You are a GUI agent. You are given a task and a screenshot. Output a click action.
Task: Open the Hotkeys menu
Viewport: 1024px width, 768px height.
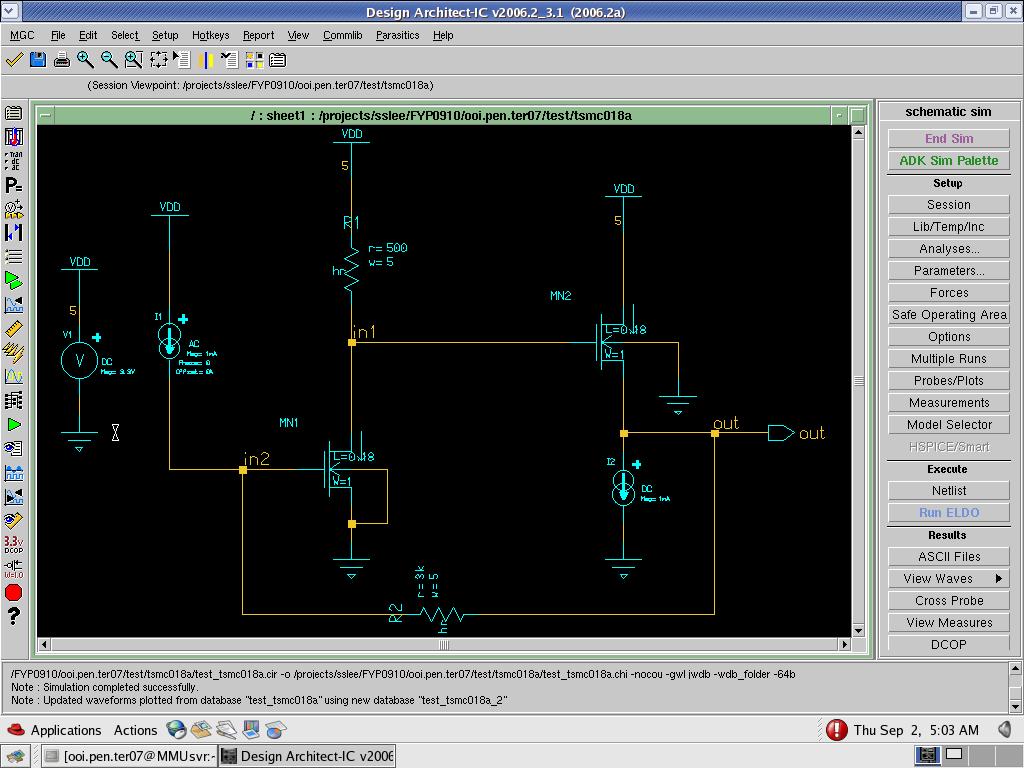[x=210, y=35]
